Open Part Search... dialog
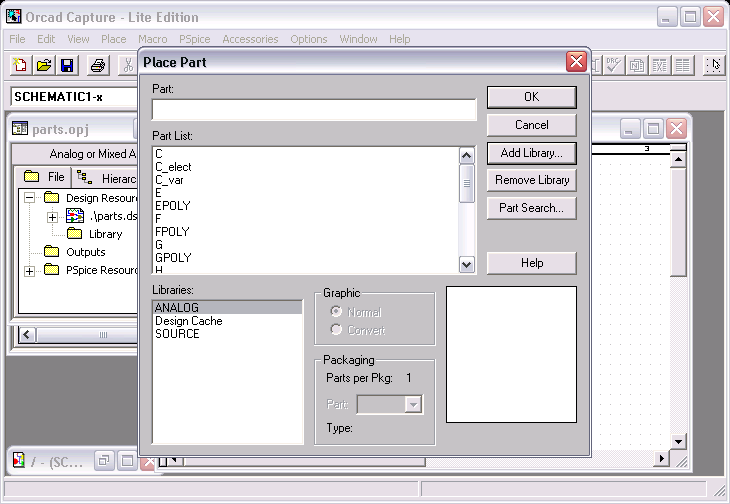Screen dimensions: 730x504 point(532,208)
